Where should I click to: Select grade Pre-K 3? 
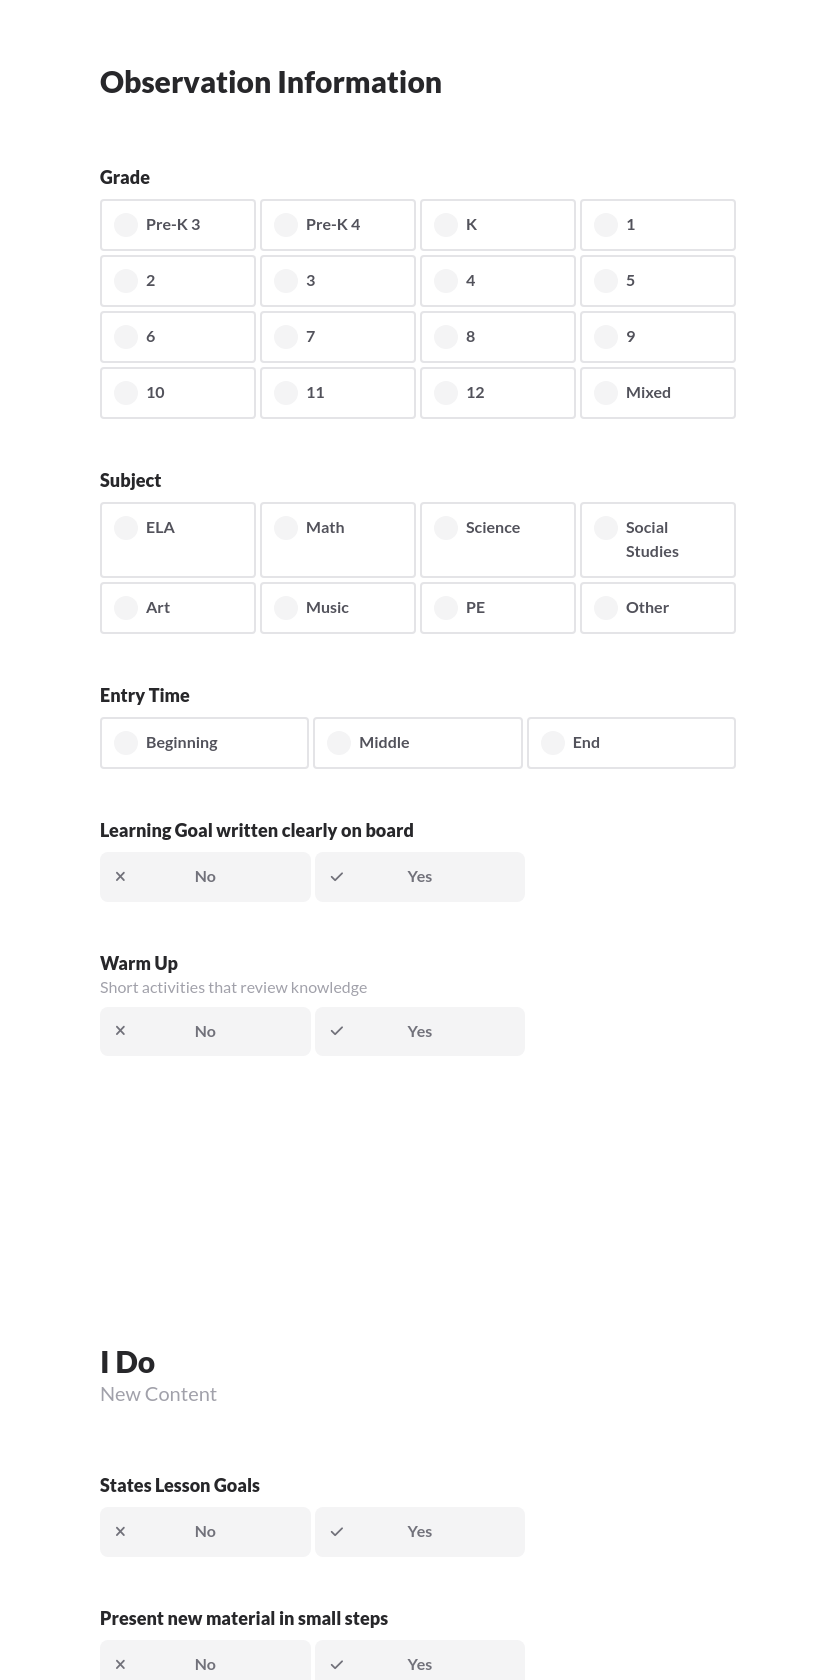pos(177,224)
